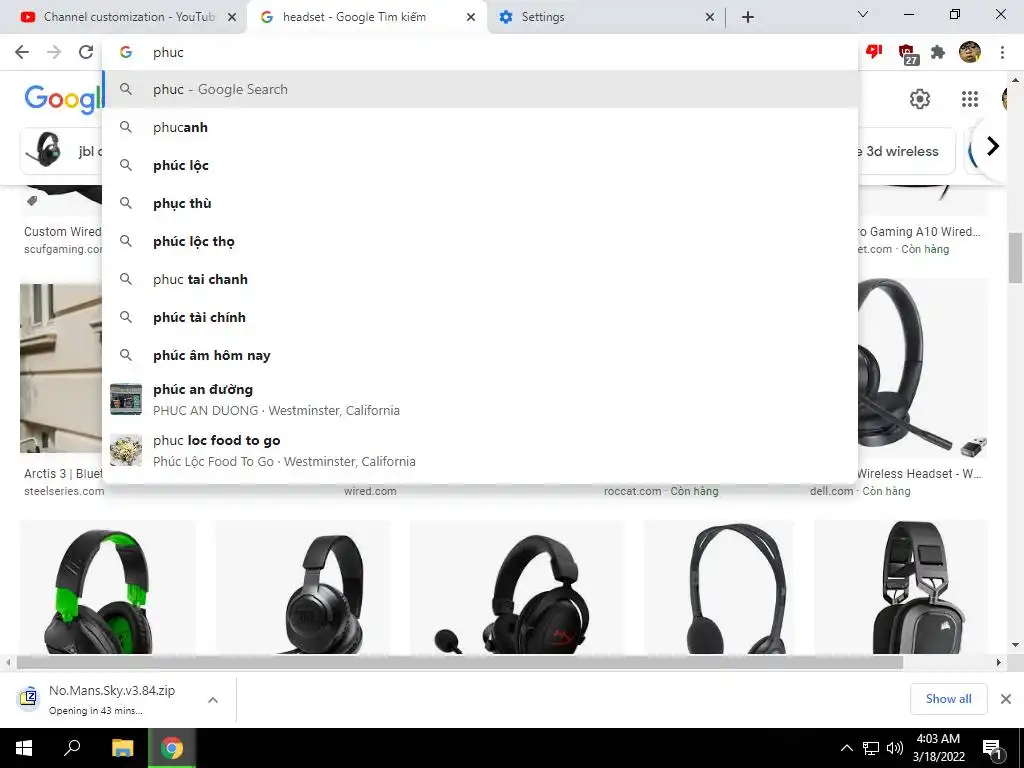Screen dimensions: 1024x768
Task: Open the Chrome three-dot menu
Action: coord(1002,52)
